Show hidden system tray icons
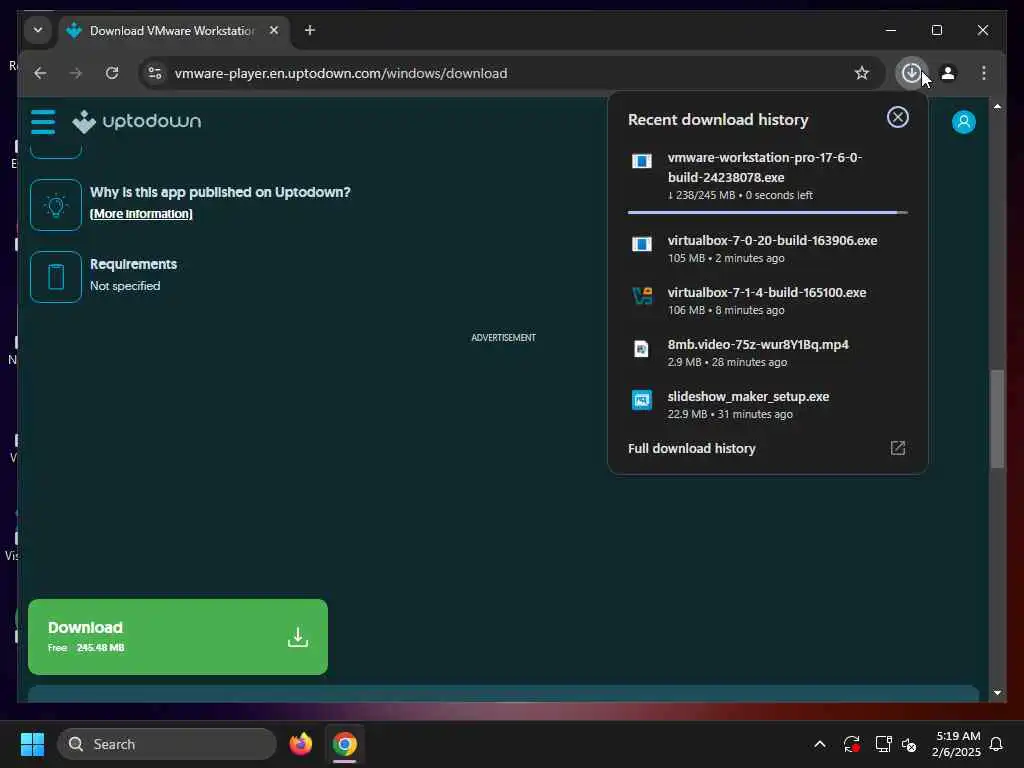 [820, 744]
